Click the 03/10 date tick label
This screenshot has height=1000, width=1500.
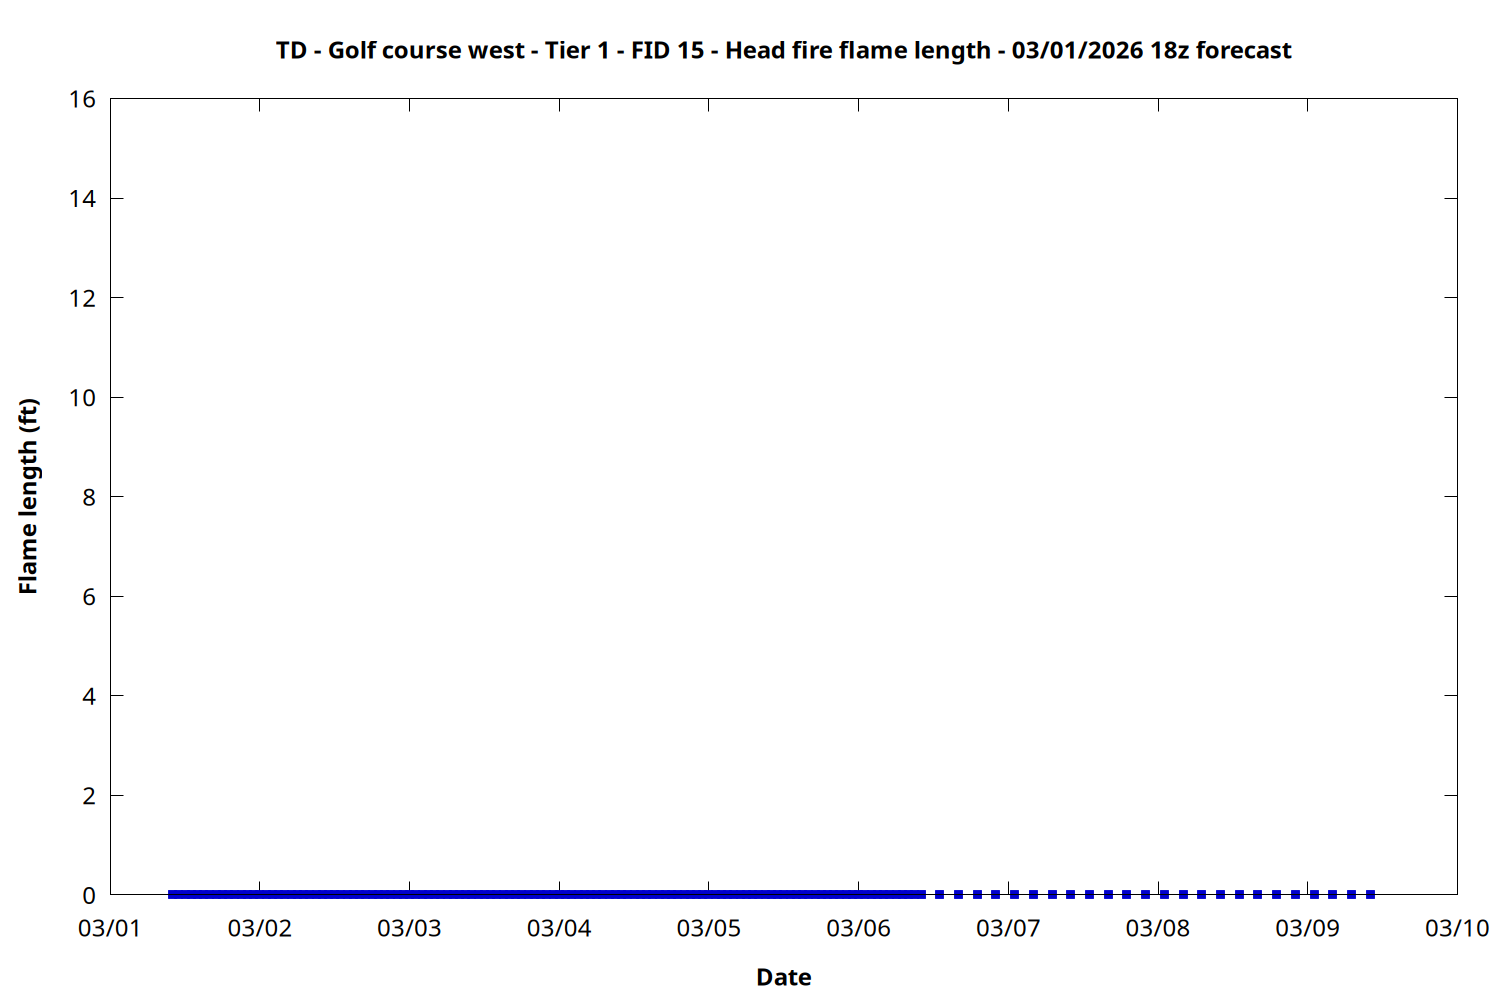(1457, 928)
